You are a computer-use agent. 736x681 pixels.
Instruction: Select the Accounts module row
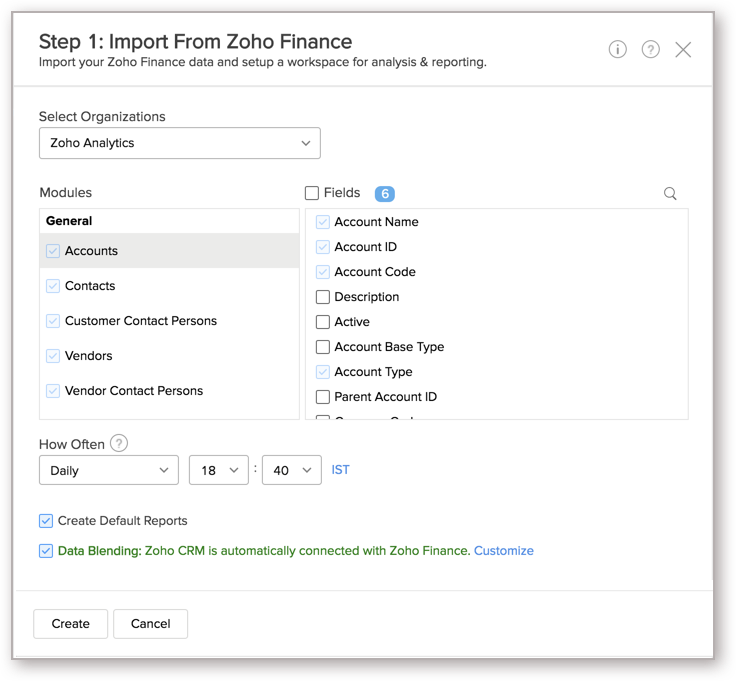pos(169,251)
